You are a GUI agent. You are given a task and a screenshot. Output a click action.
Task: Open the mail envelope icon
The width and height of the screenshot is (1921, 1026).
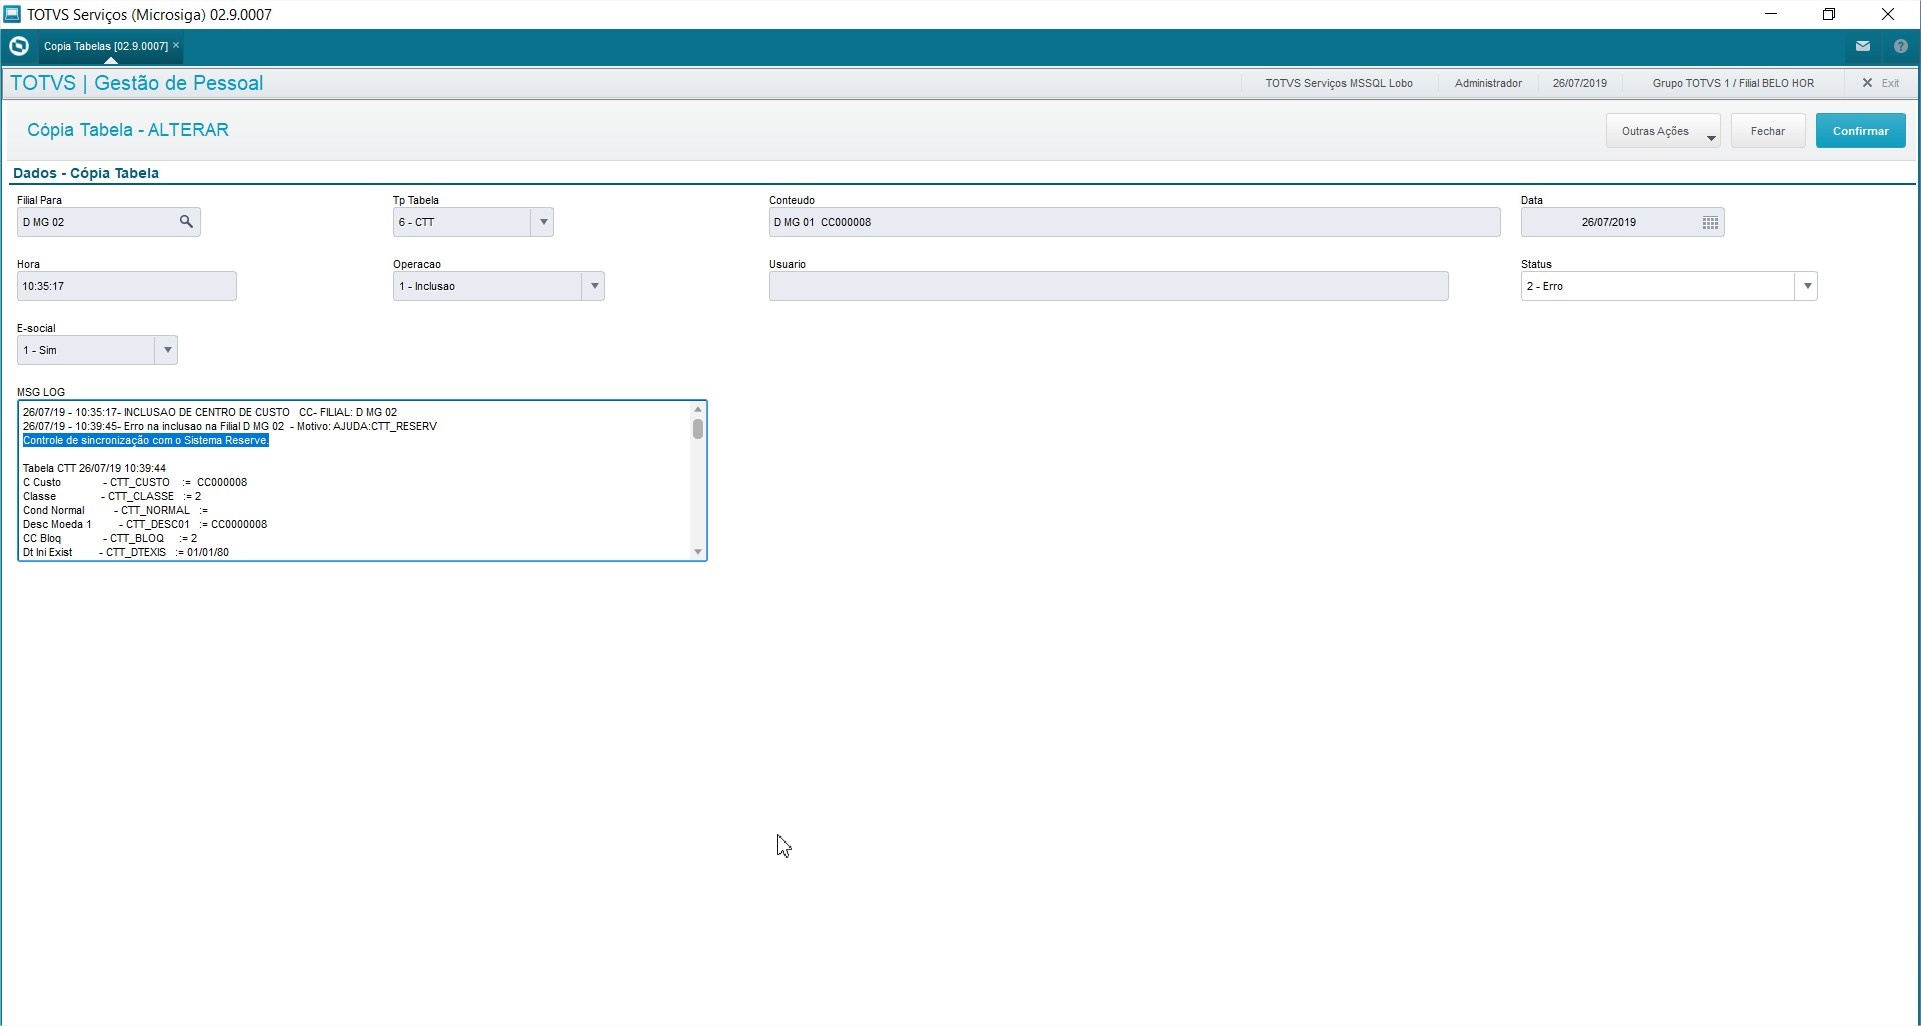pos(1862,46)
